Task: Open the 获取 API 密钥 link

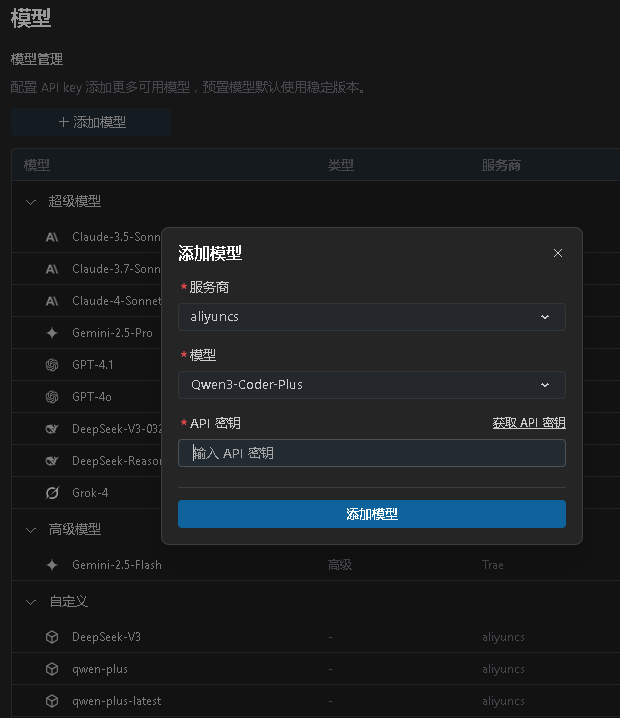Action: (529, 423)
